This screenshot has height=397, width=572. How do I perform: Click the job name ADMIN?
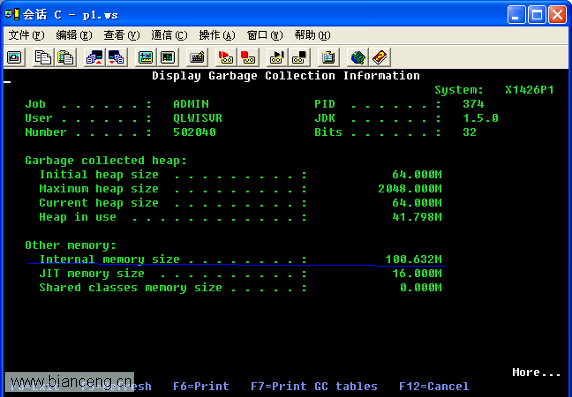pyautogui.click(x=191, y=104)
